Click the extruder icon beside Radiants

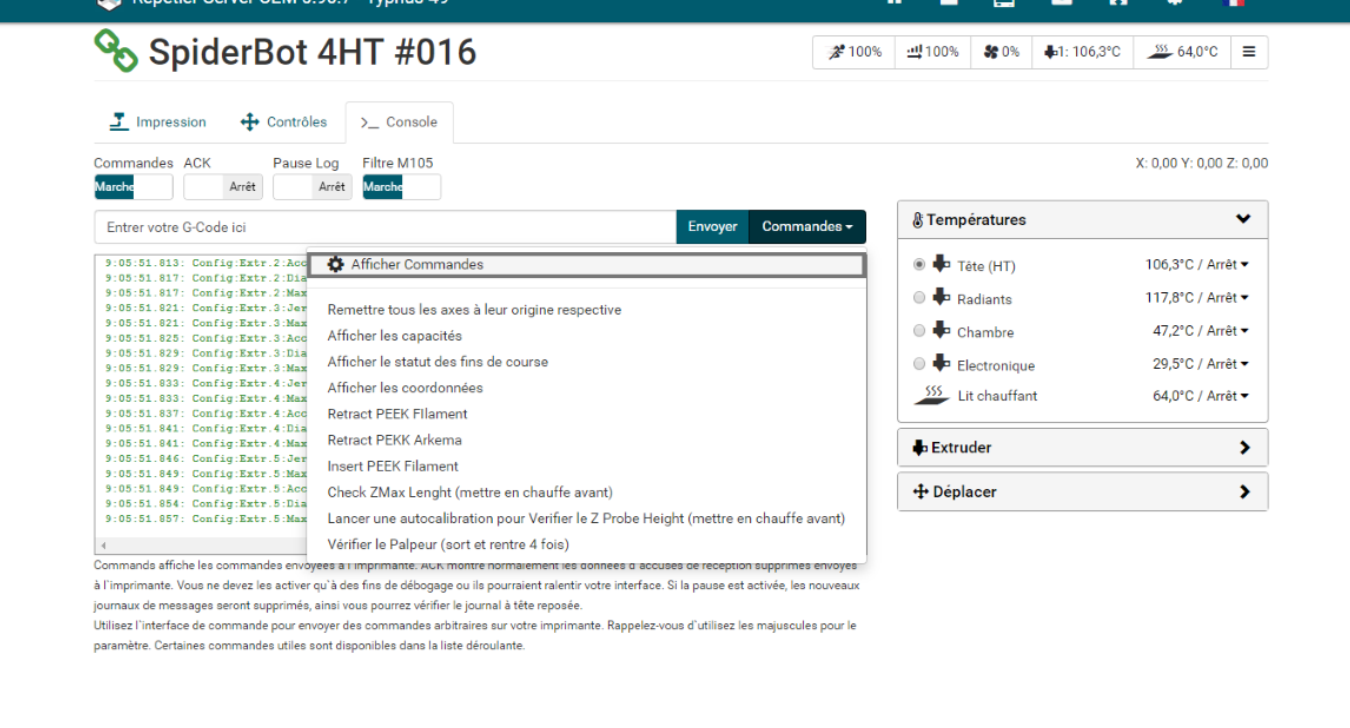(941, 298)
